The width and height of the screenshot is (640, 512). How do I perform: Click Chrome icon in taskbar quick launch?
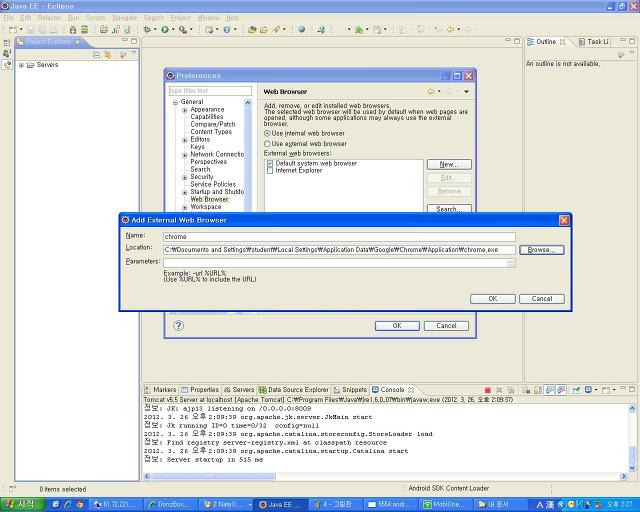[x=80, y=505]
